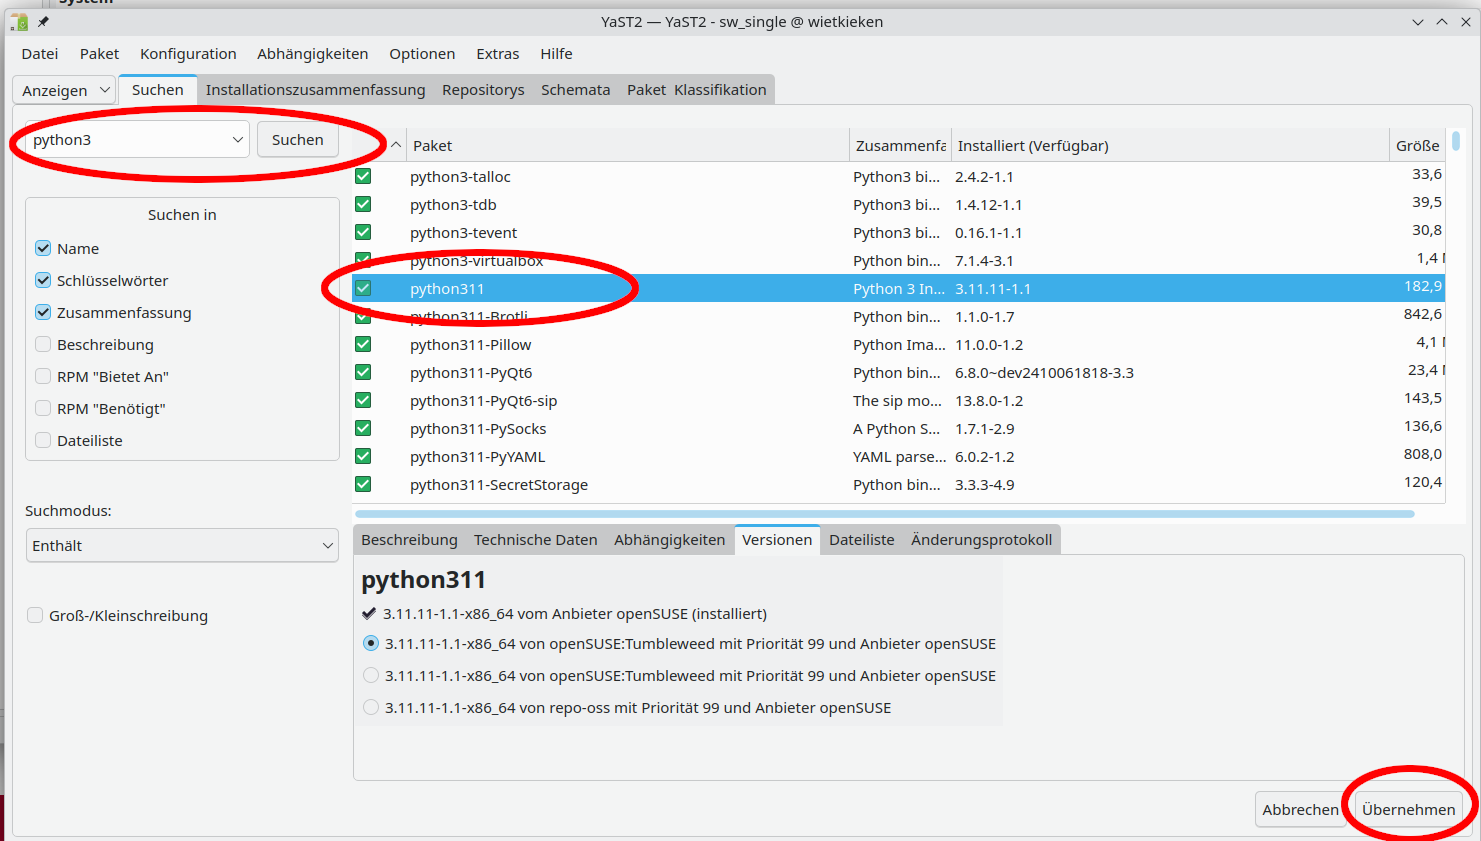Click the pin window icon
The height and width of the screenshot is (841, 1481).
point(43,21)
